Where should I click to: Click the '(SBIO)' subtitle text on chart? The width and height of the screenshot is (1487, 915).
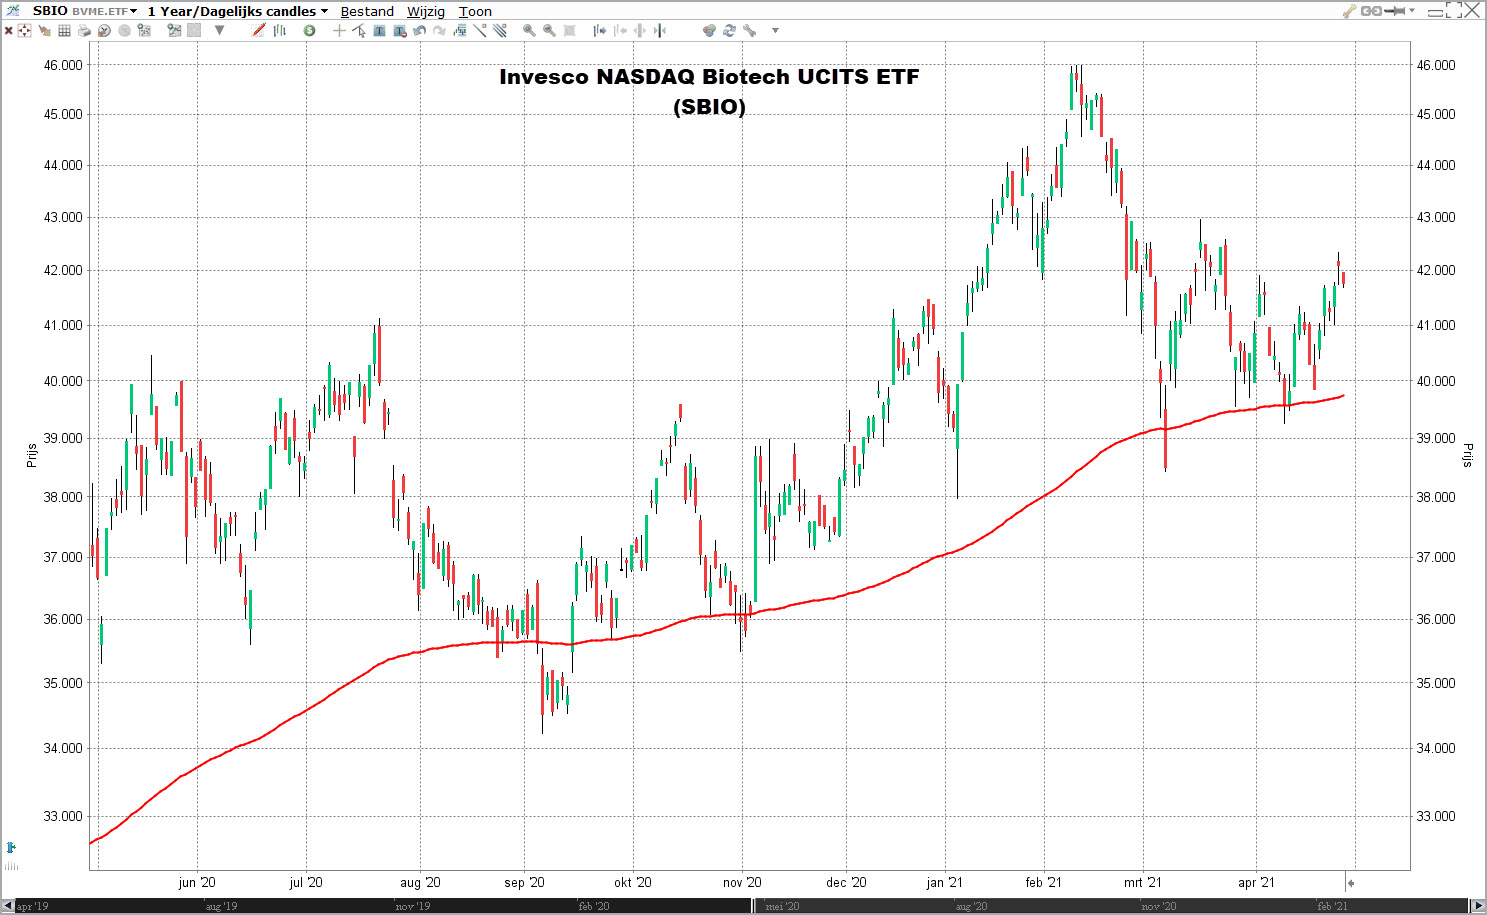tap(709, 107)
